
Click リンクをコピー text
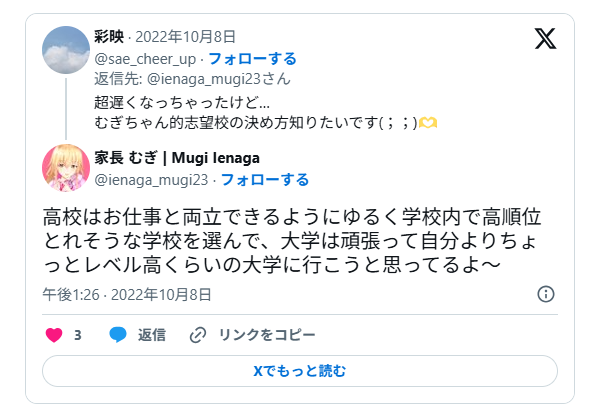click(267, 335)
